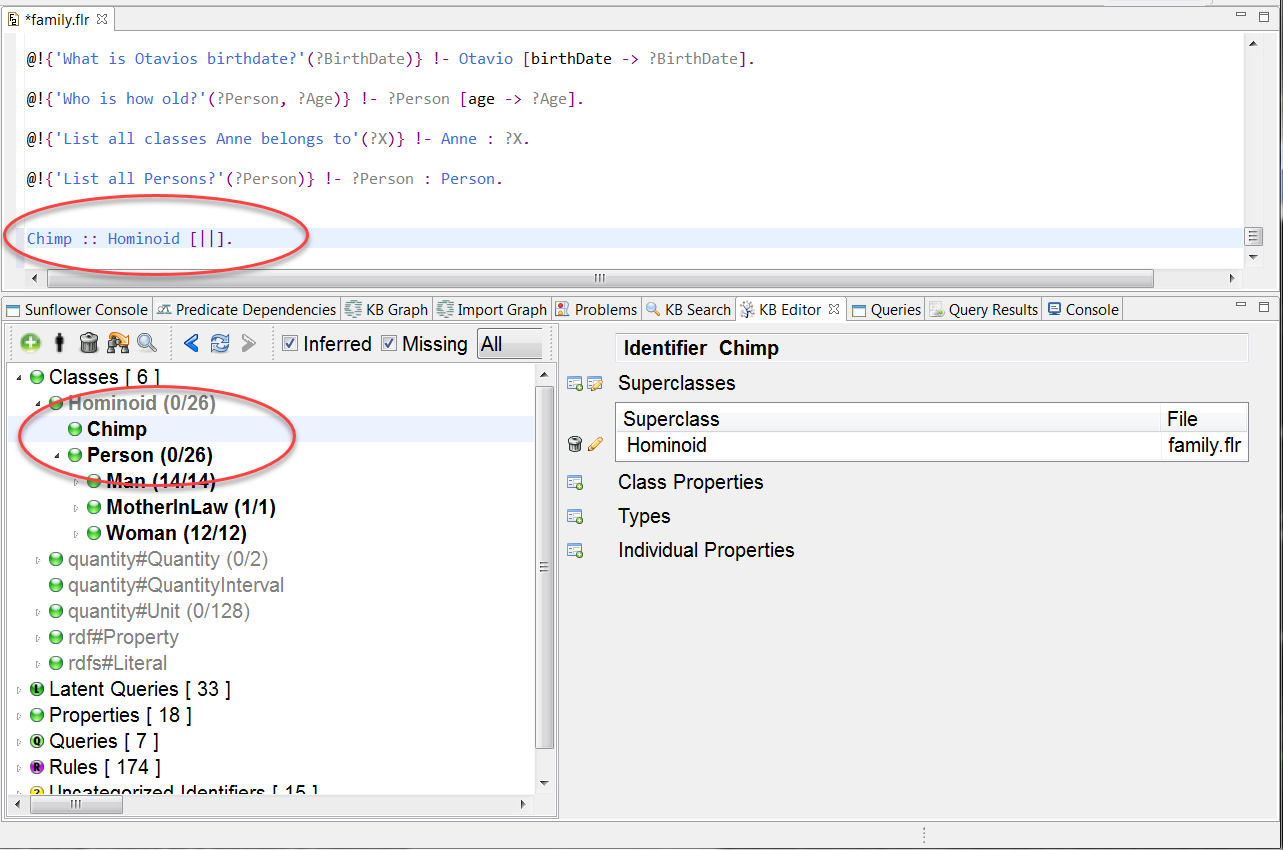Open the Predicate Dependencies tab
This screenshot has height=850, width=1283.
tap(246, 309)
